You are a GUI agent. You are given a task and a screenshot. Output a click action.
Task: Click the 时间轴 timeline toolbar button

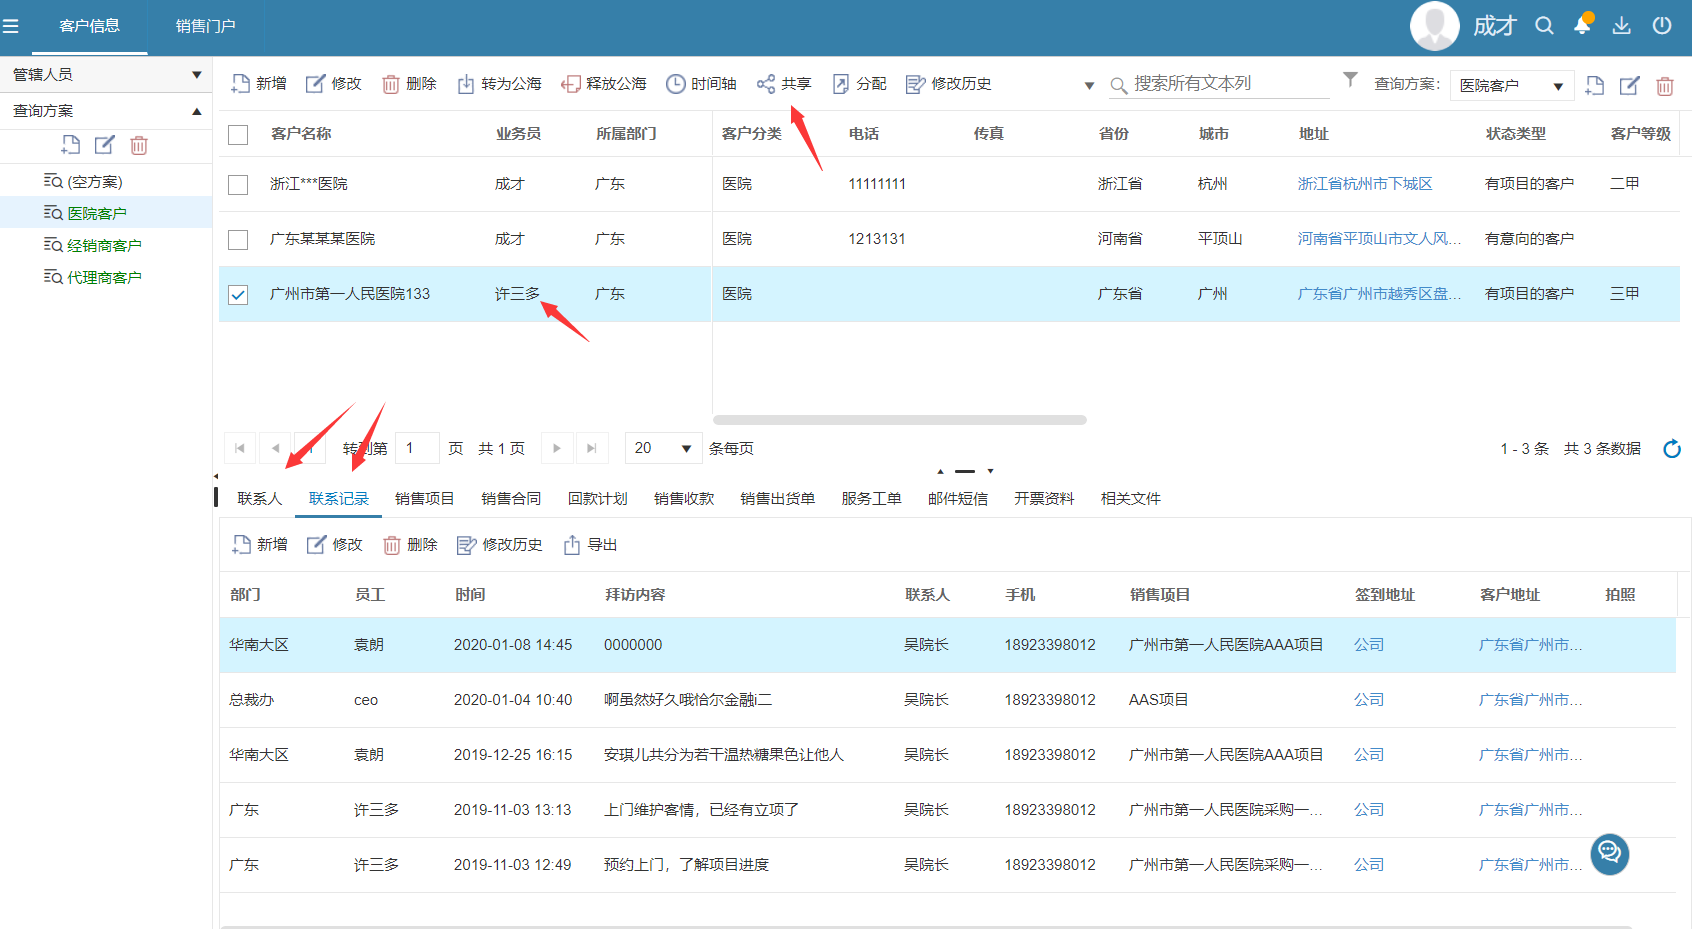point(701,84)
